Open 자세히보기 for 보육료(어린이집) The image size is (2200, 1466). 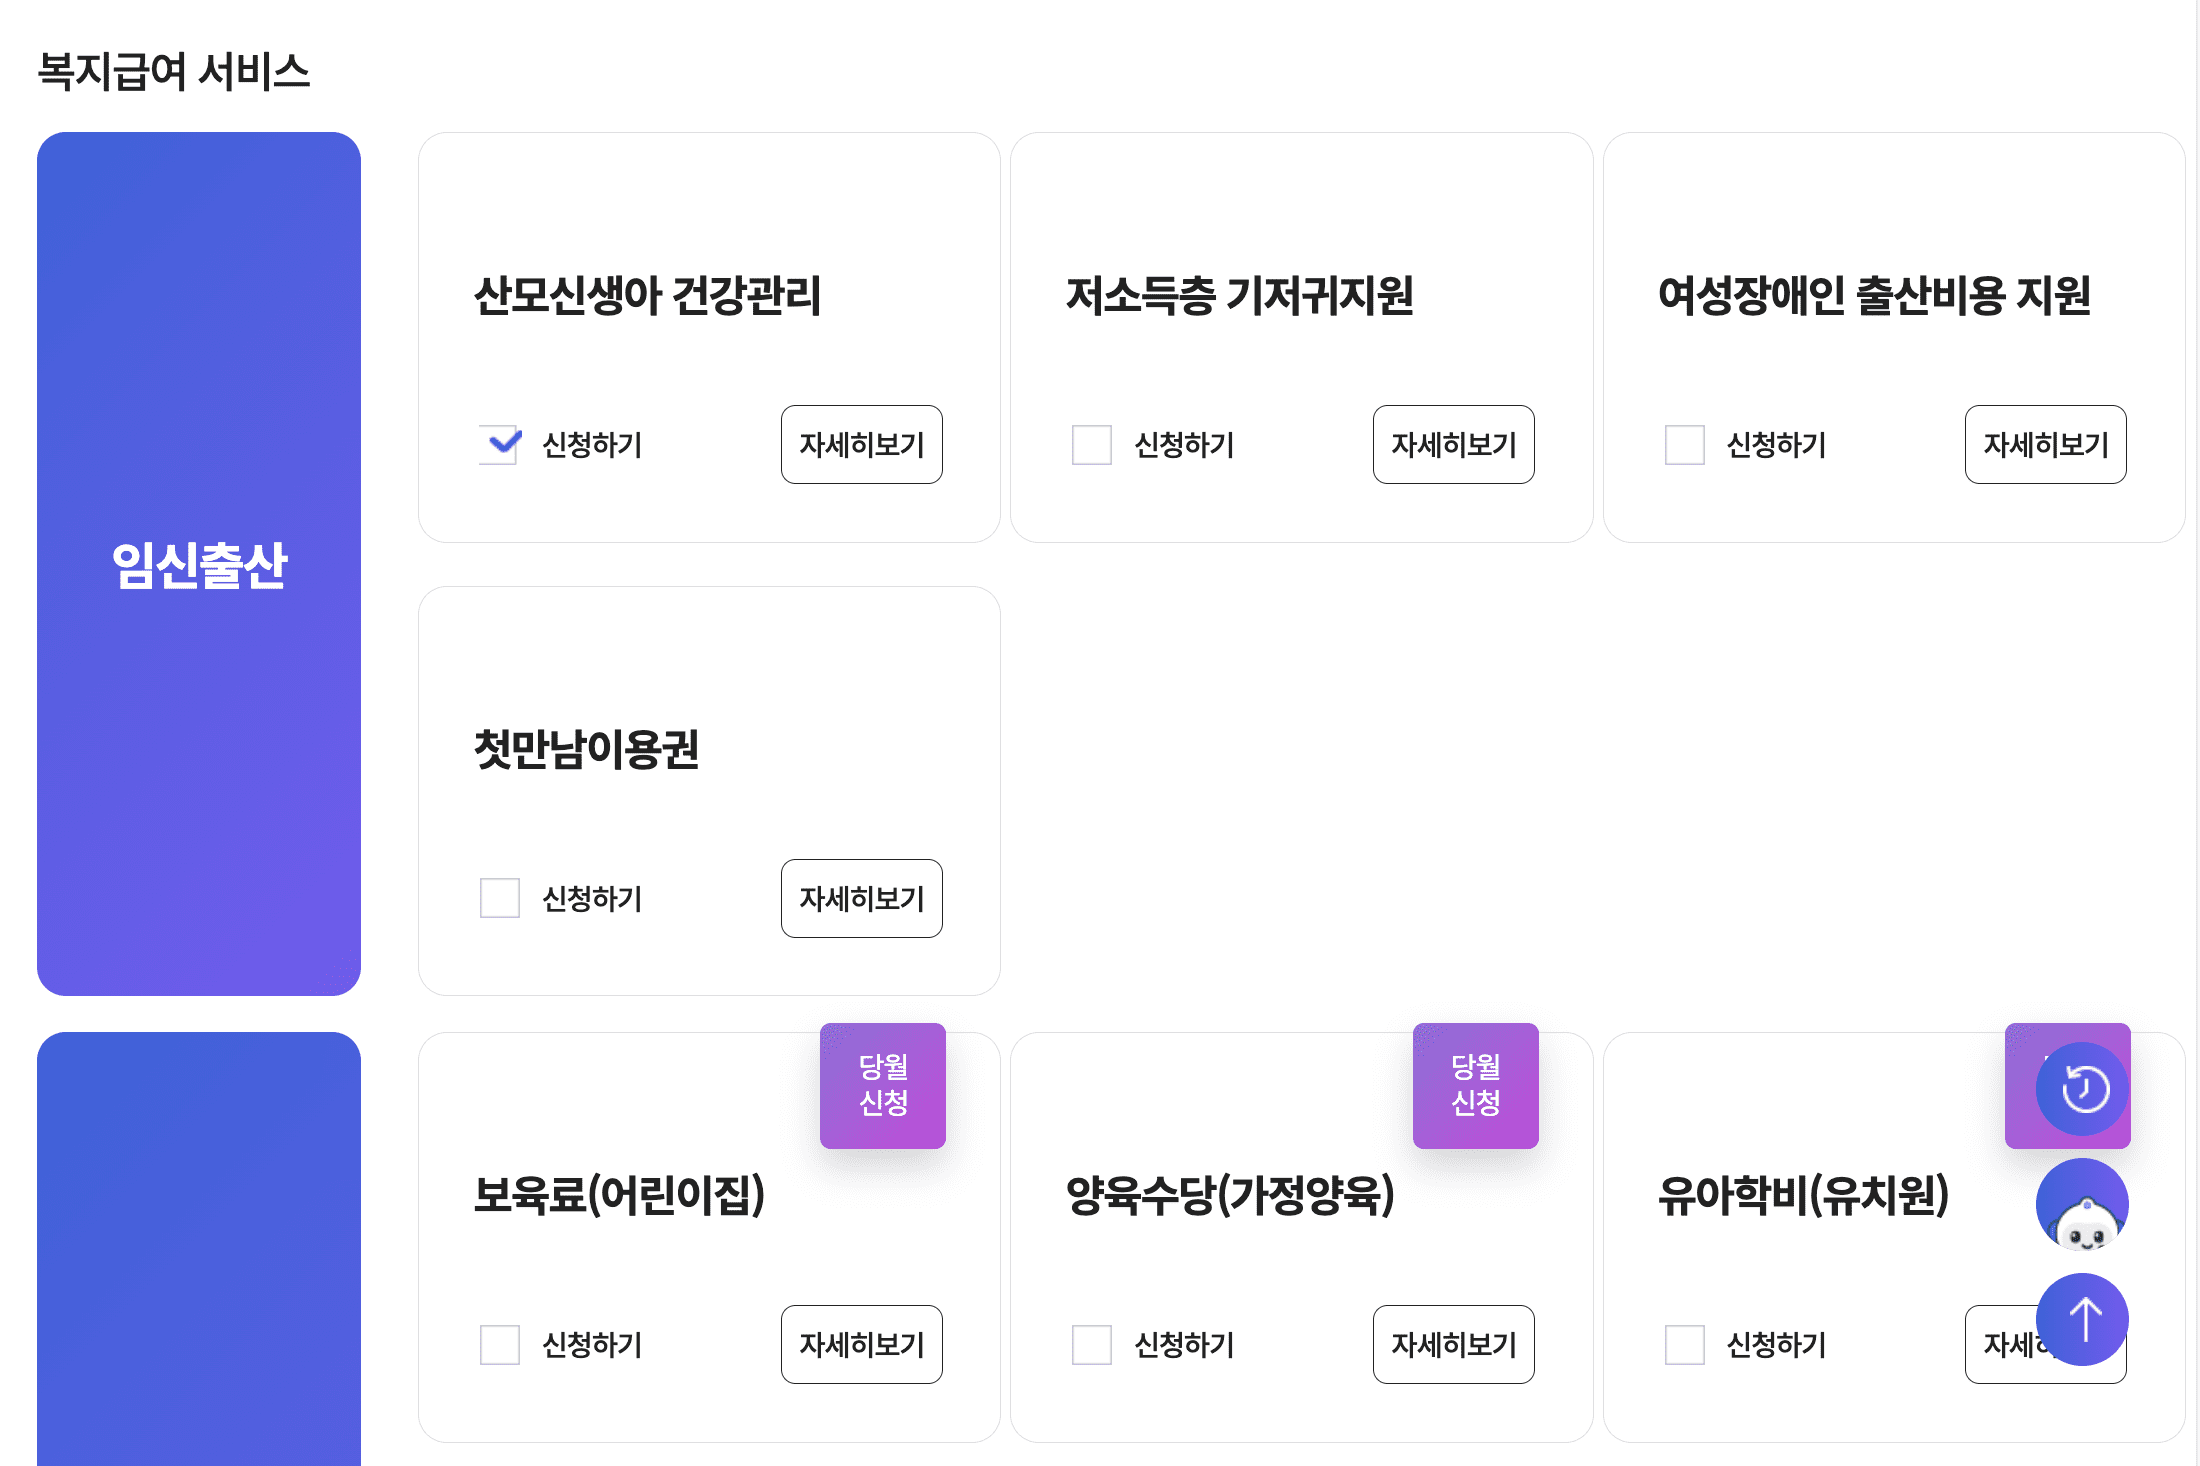(x=861, y=1345)
